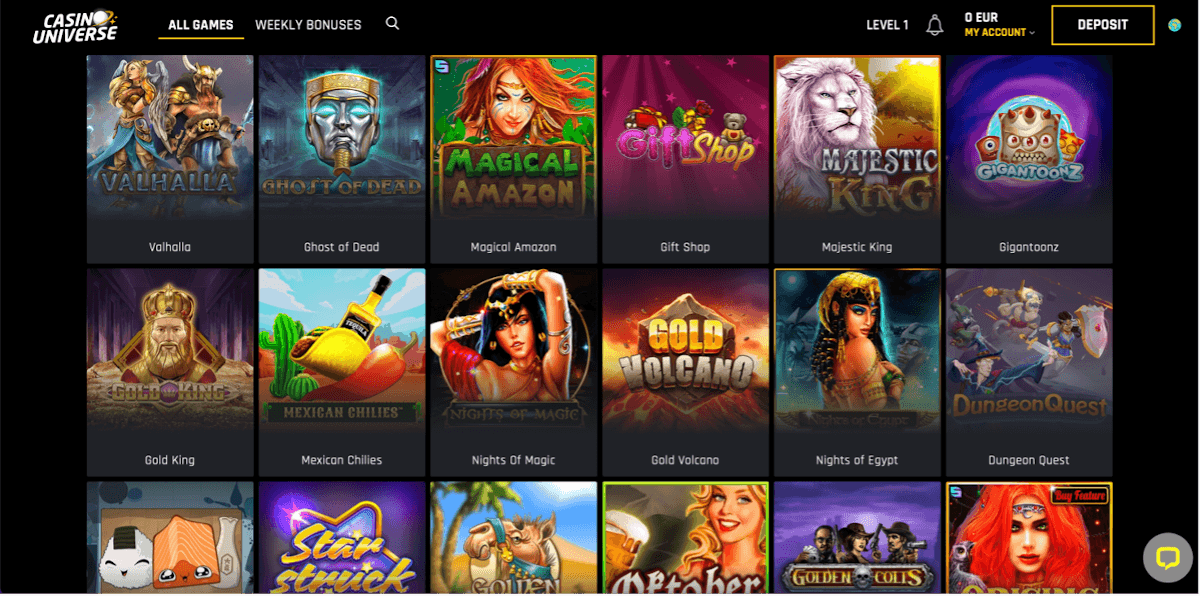This screenshot has height=596, width=1200.
Task: Open the Nights of Egypt tile
Action: (857, 372)
